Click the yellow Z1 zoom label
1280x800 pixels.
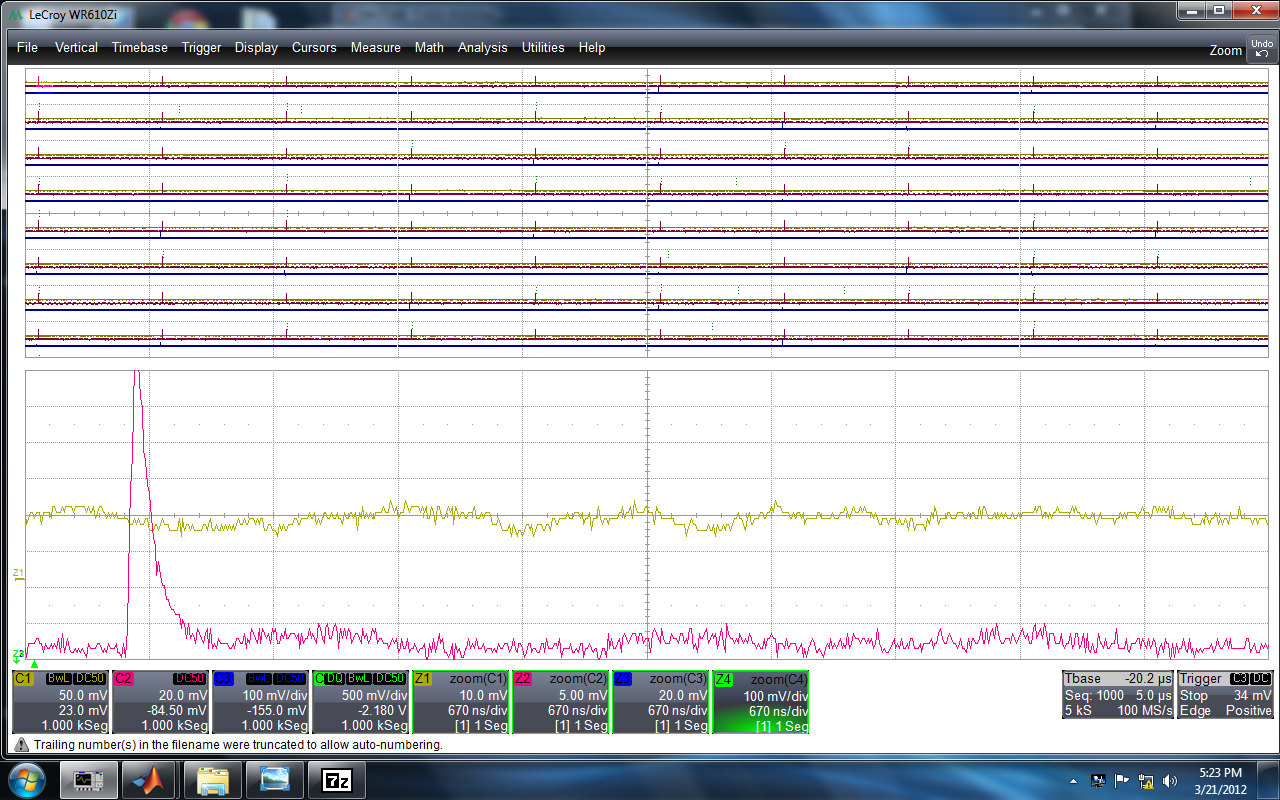click(x=423, y=678)
